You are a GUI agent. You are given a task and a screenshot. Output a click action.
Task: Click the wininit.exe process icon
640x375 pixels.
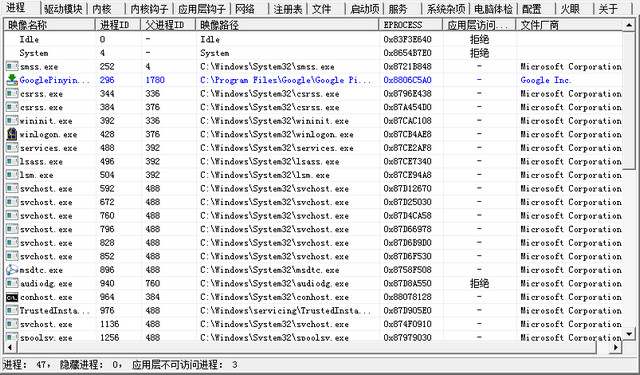coord(12,120)
